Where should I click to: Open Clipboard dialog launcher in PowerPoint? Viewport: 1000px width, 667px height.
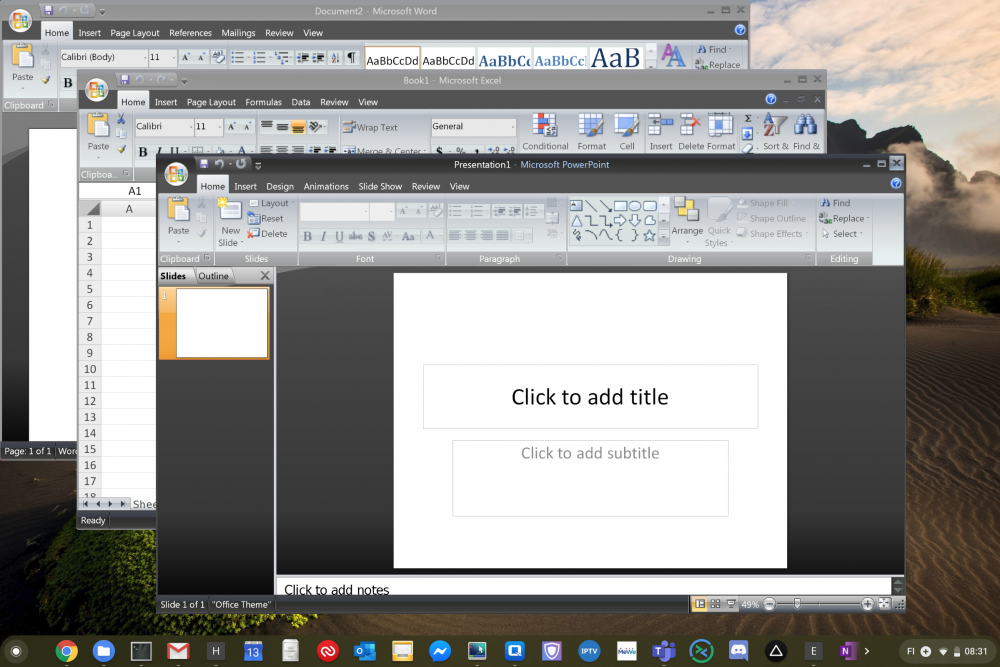click(x=207, y=258)
